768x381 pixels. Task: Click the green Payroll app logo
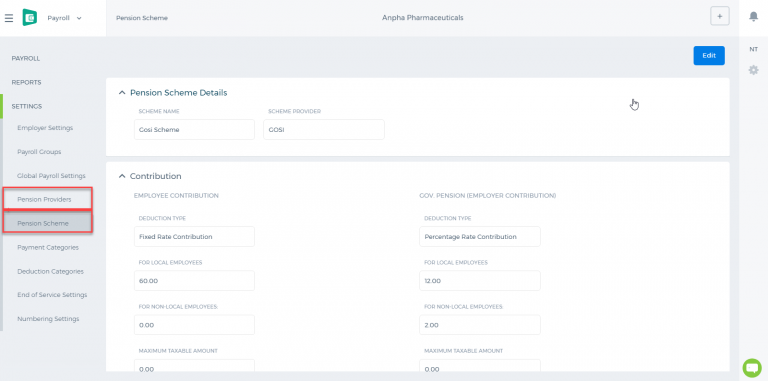[x=30, y=18]
